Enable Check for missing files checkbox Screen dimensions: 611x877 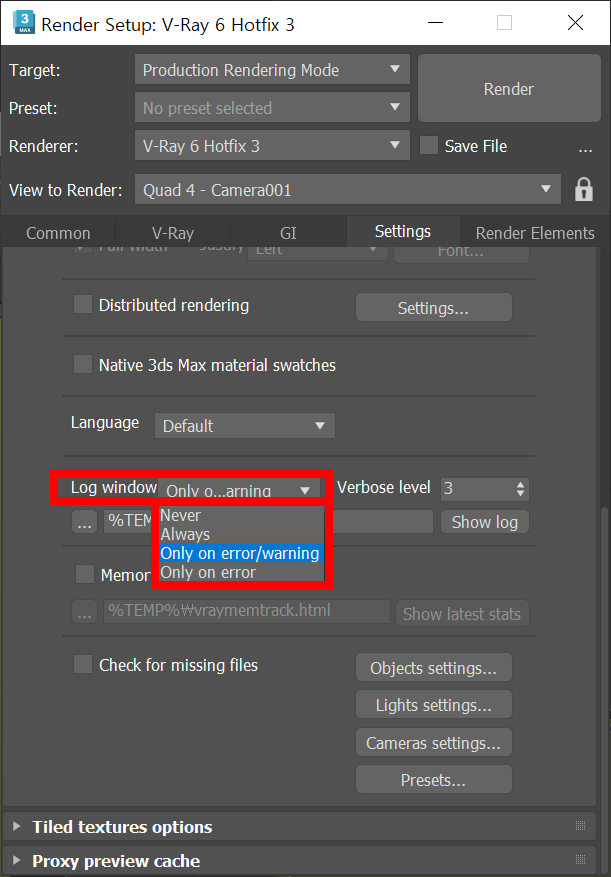[83, 664]
